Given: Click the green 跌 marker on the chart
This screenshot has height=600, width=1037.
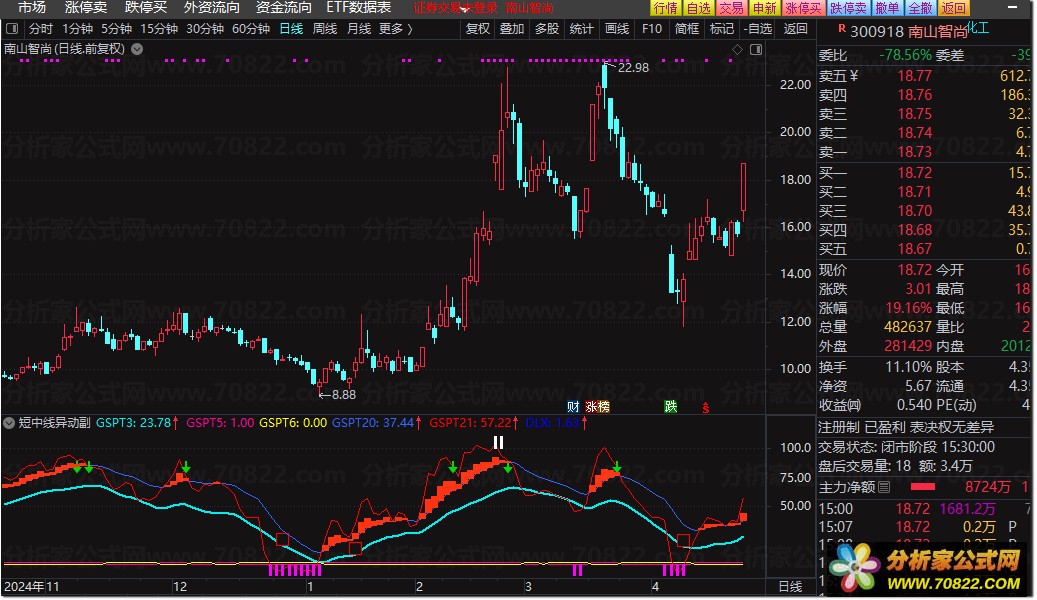Looking at the screenshot, I should (x=671, y=407).
